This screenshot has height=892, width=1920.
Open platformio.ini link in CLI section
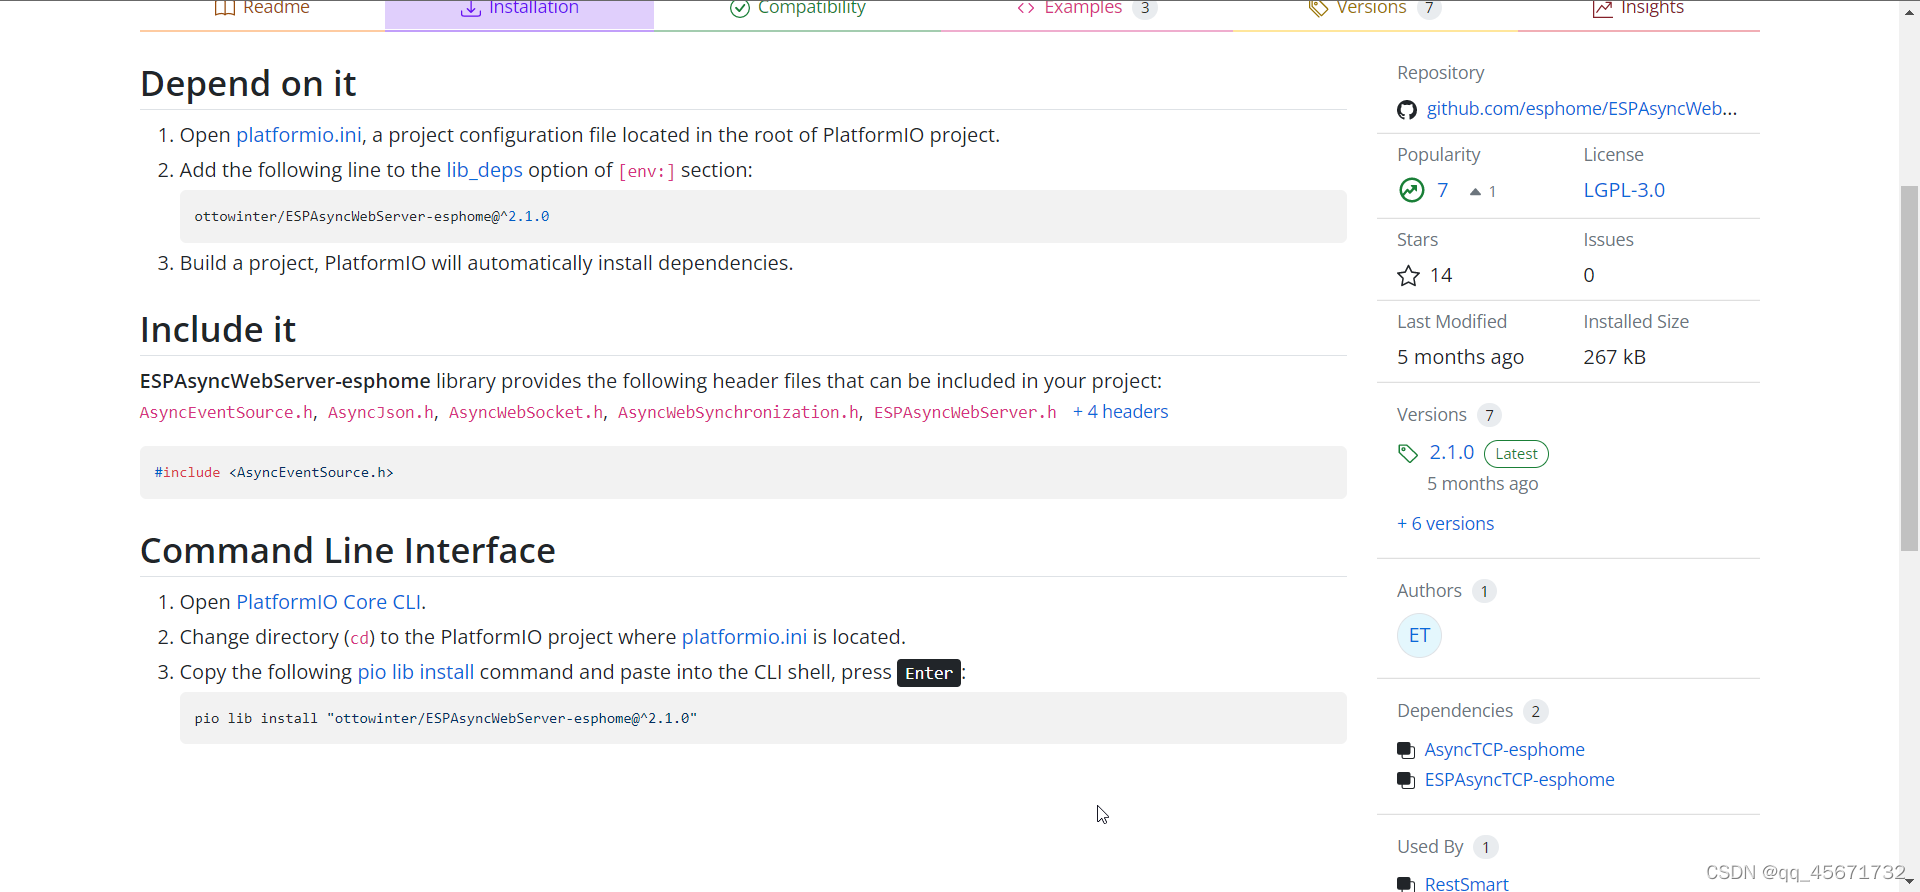pyautogui.click(x=744, y=637)
